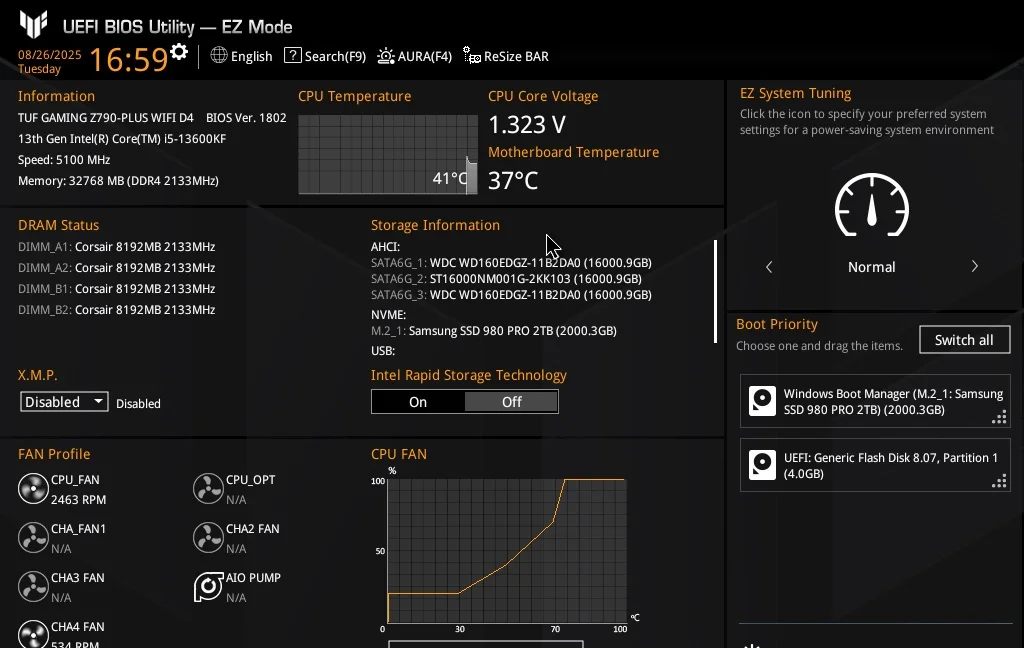Image resolution: width=1024 pixels, height=648 pixels.
Task: Click the CHA3 FAN fan icon
Action: [33, 587]
